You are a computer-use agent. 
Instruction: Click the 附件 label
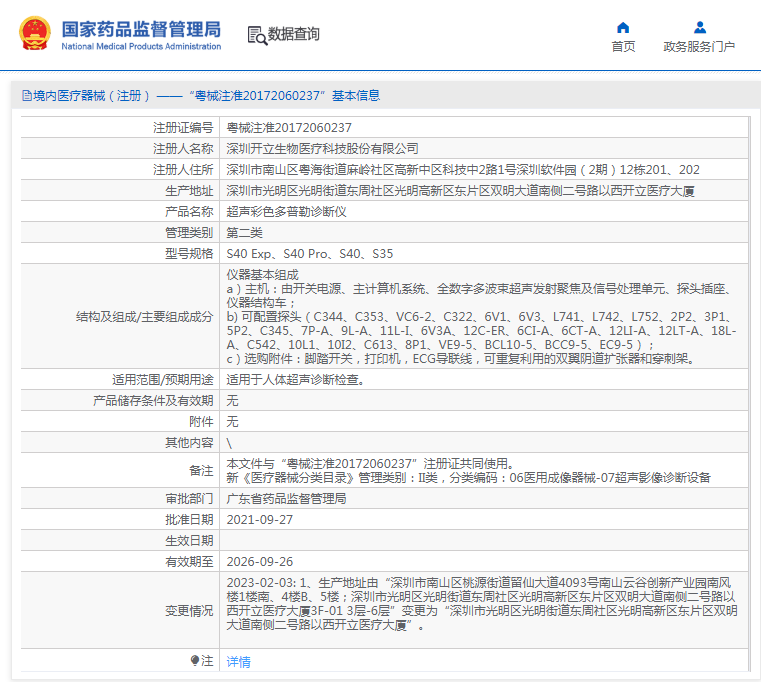[201, 421]
